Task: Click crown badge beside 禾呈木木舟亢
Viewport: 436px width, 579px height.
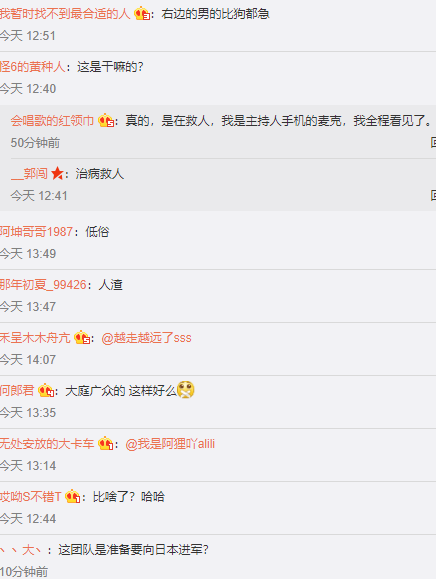Action: [x=82, y=338]
